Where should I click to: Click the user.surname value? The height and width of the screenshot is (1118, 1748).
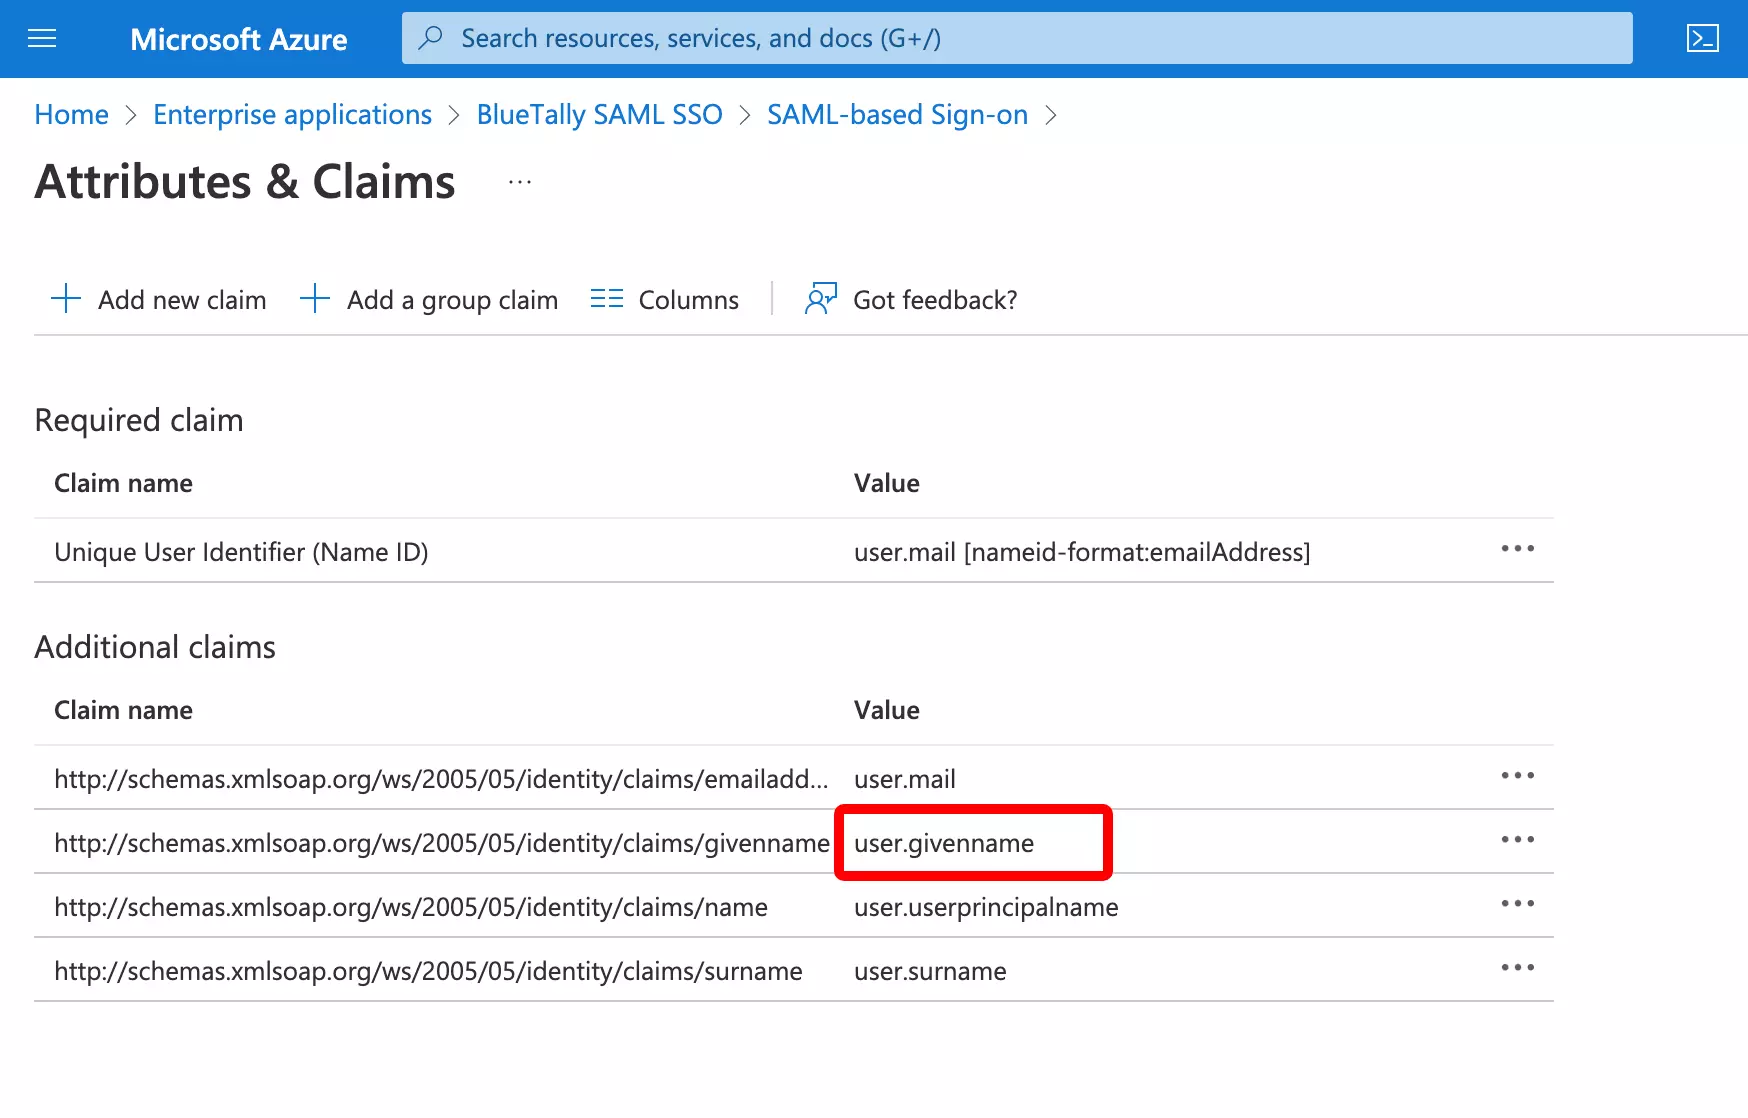tap(930, 971)
